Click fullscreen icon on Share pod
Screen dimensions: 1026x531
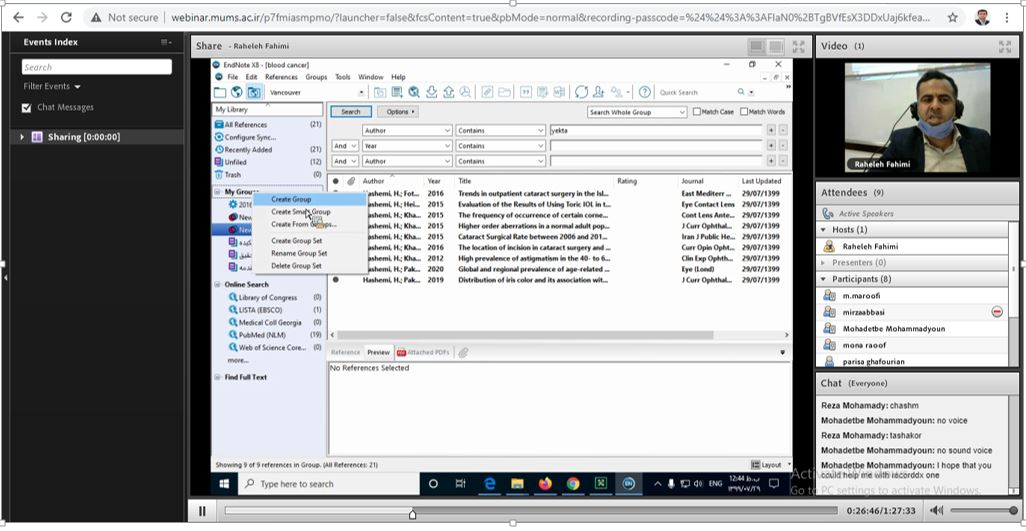[798, 46]
